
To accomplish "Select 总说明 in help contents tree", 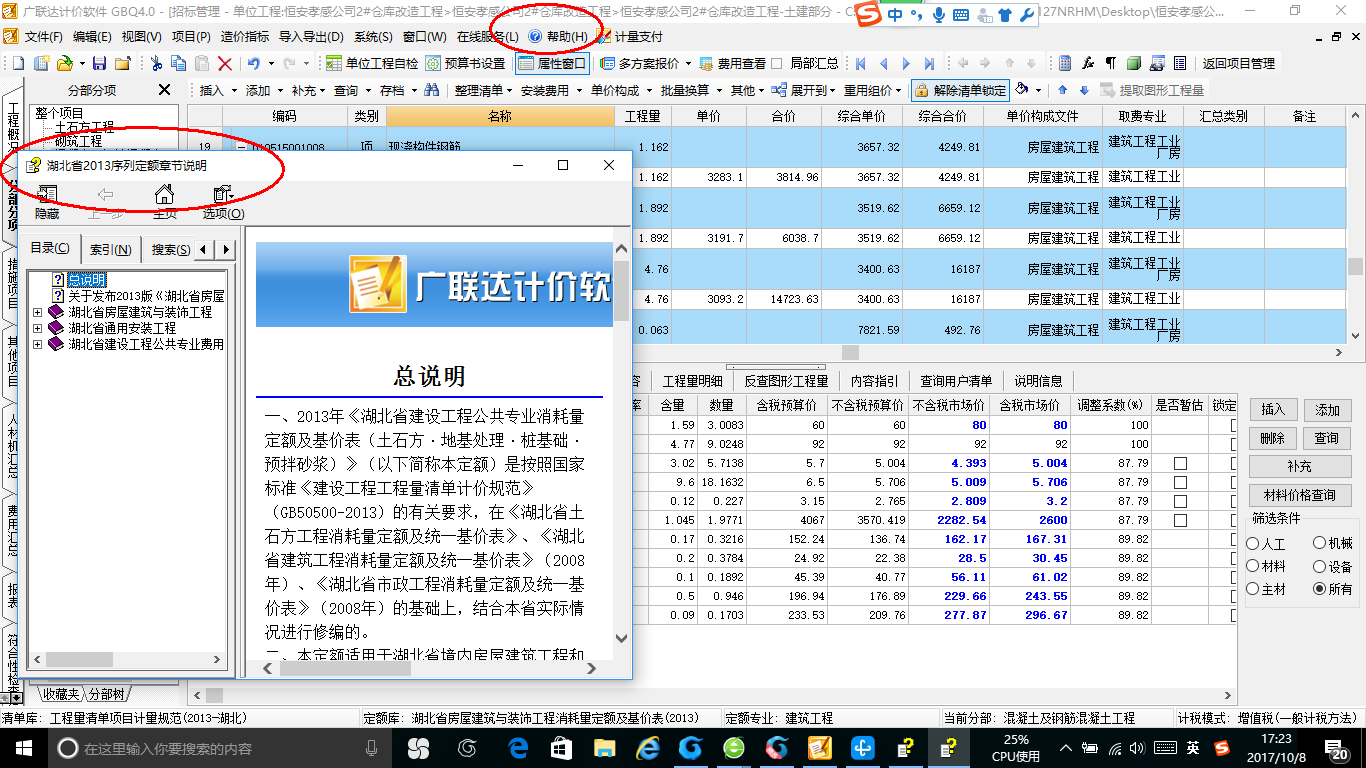I will click(87, 280).
